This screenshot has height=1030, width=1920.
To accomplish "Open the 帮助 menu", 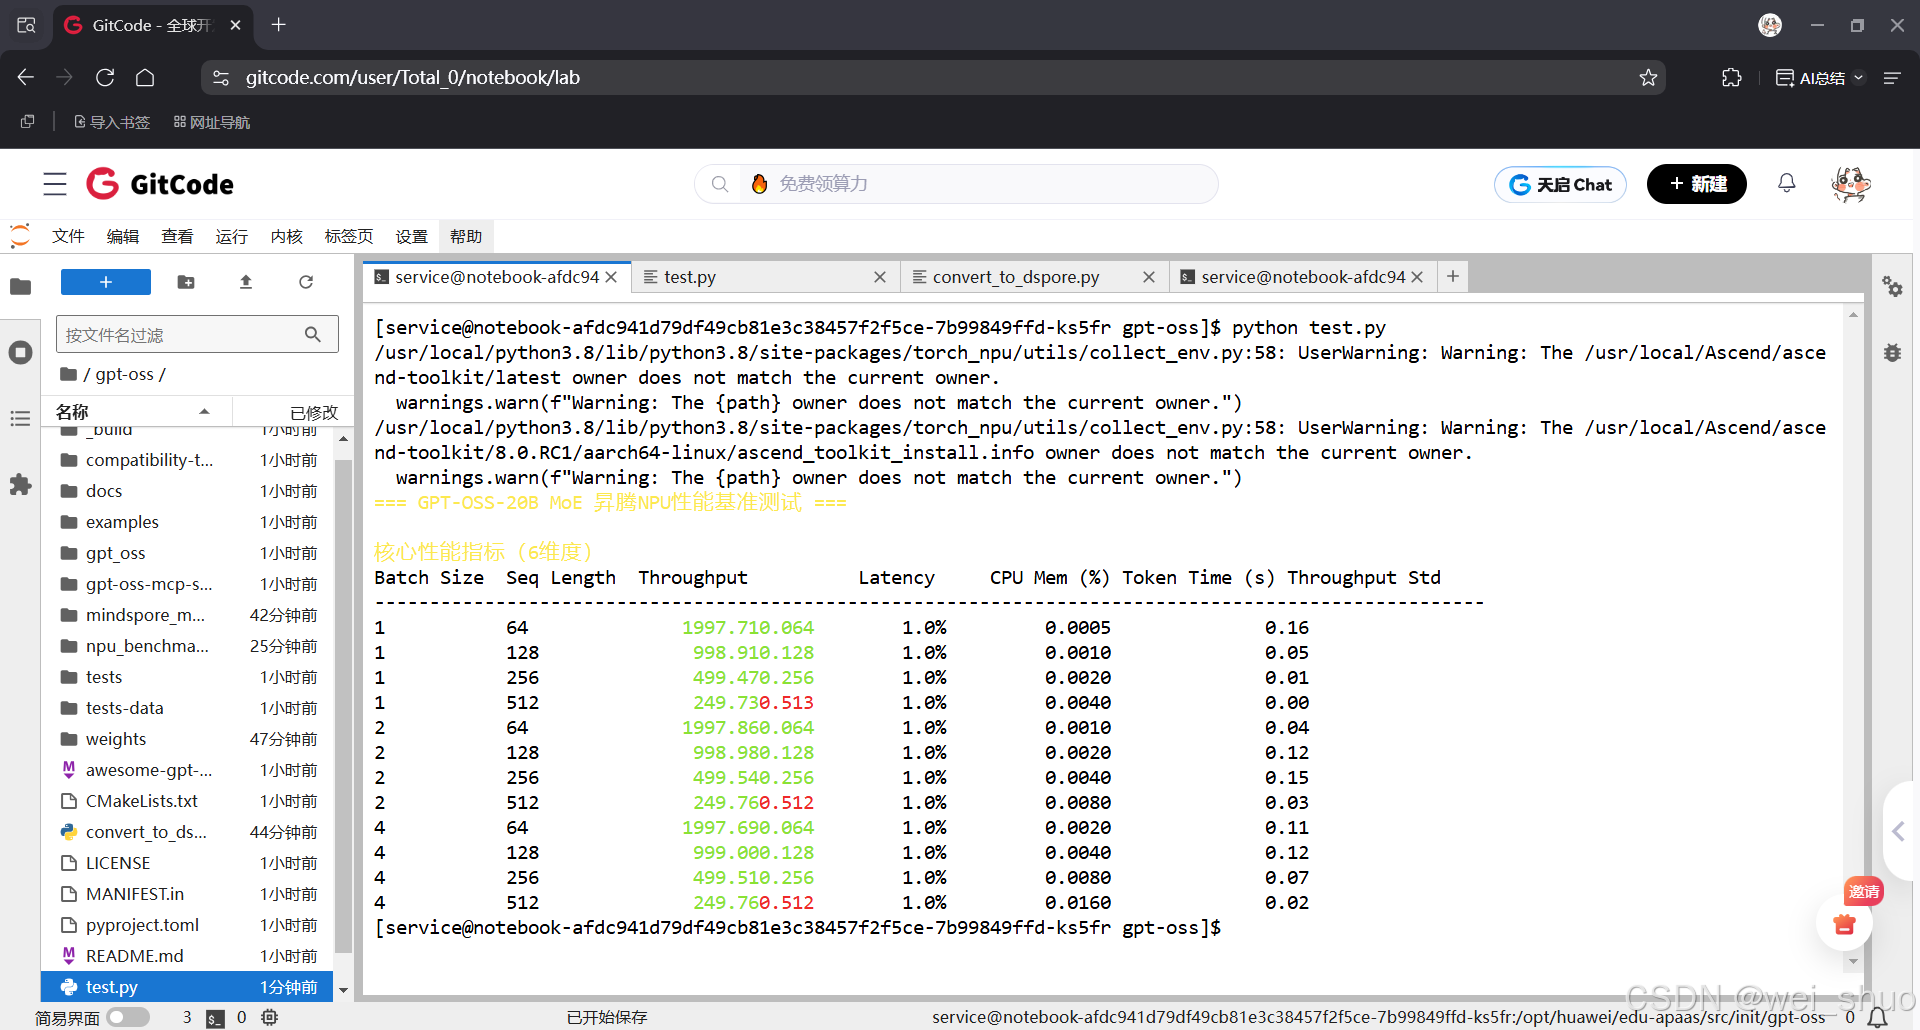I will [466, 236].
